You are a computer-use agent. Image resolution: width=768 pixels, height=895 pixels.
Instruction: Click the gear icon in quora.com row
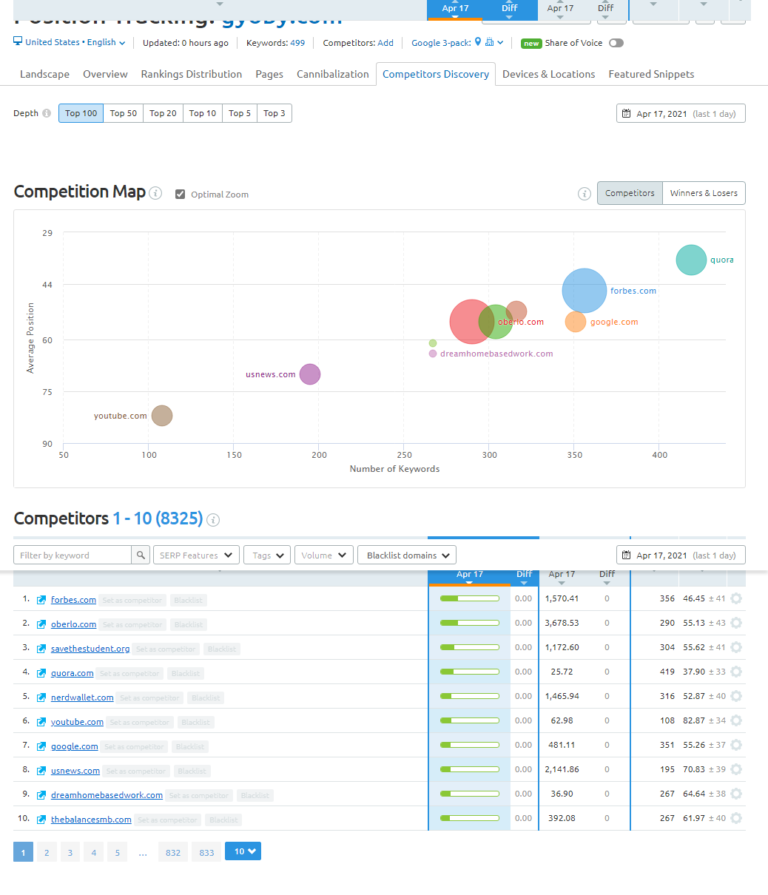[x=737, y=672]
